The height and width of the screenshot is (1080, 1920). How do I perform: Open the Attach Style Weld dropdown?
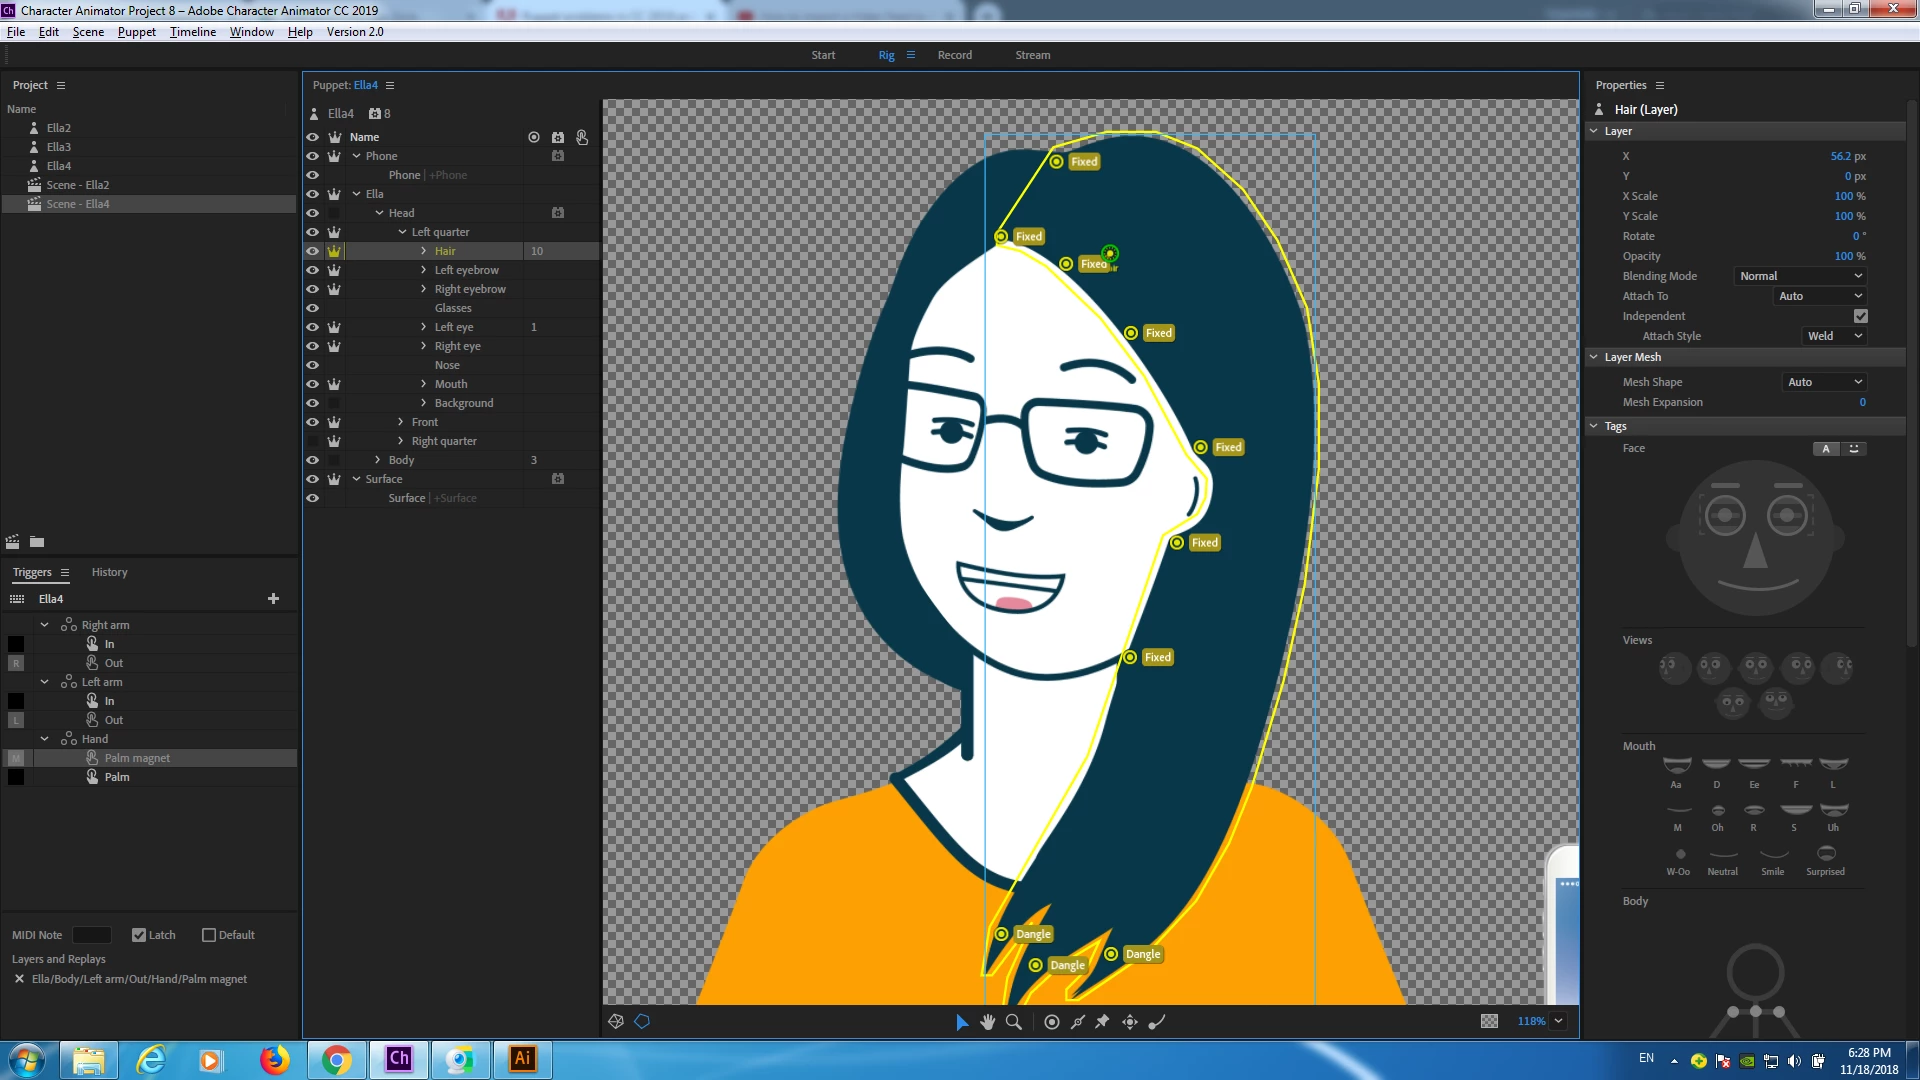(1834, 336)
